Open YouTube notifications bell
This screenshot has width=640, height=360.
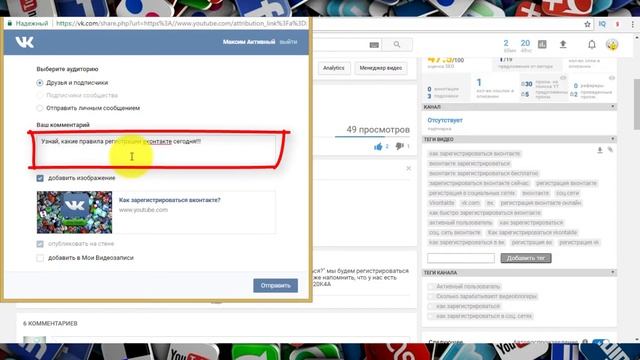click(x=591, y=44)
